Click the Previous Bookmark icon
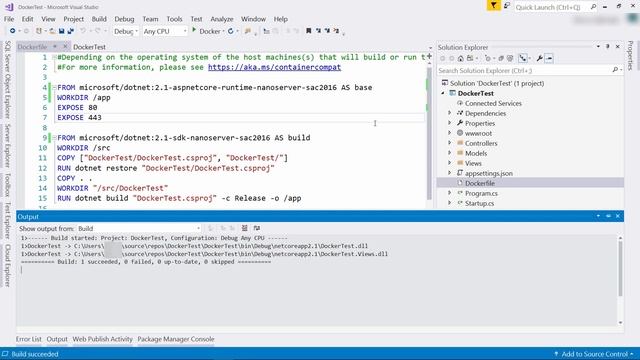Image resolution: width=640 pixels, height=360 pixels. (x=318, y=31)
